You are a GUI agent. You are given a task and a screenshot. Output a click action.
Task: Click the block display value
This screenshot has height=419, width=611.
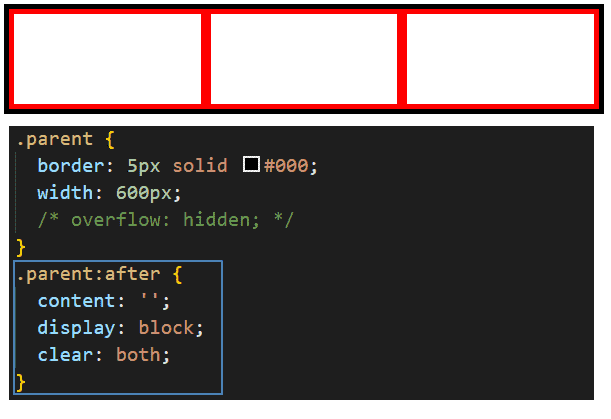coord(166,327)
